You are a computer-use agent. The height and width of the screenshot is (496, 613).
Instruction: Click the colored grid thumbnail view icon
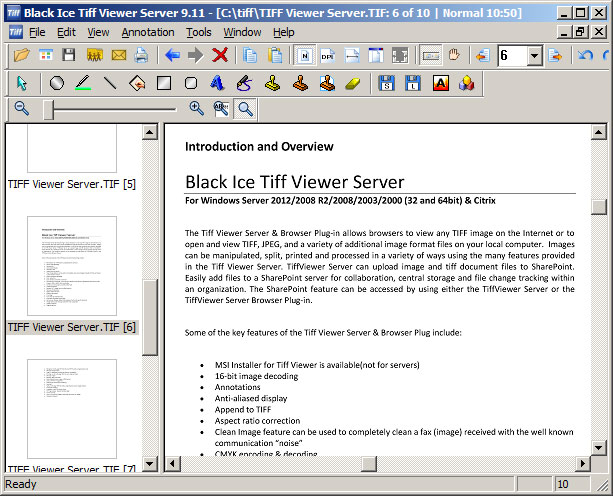(x=46, y=55)
